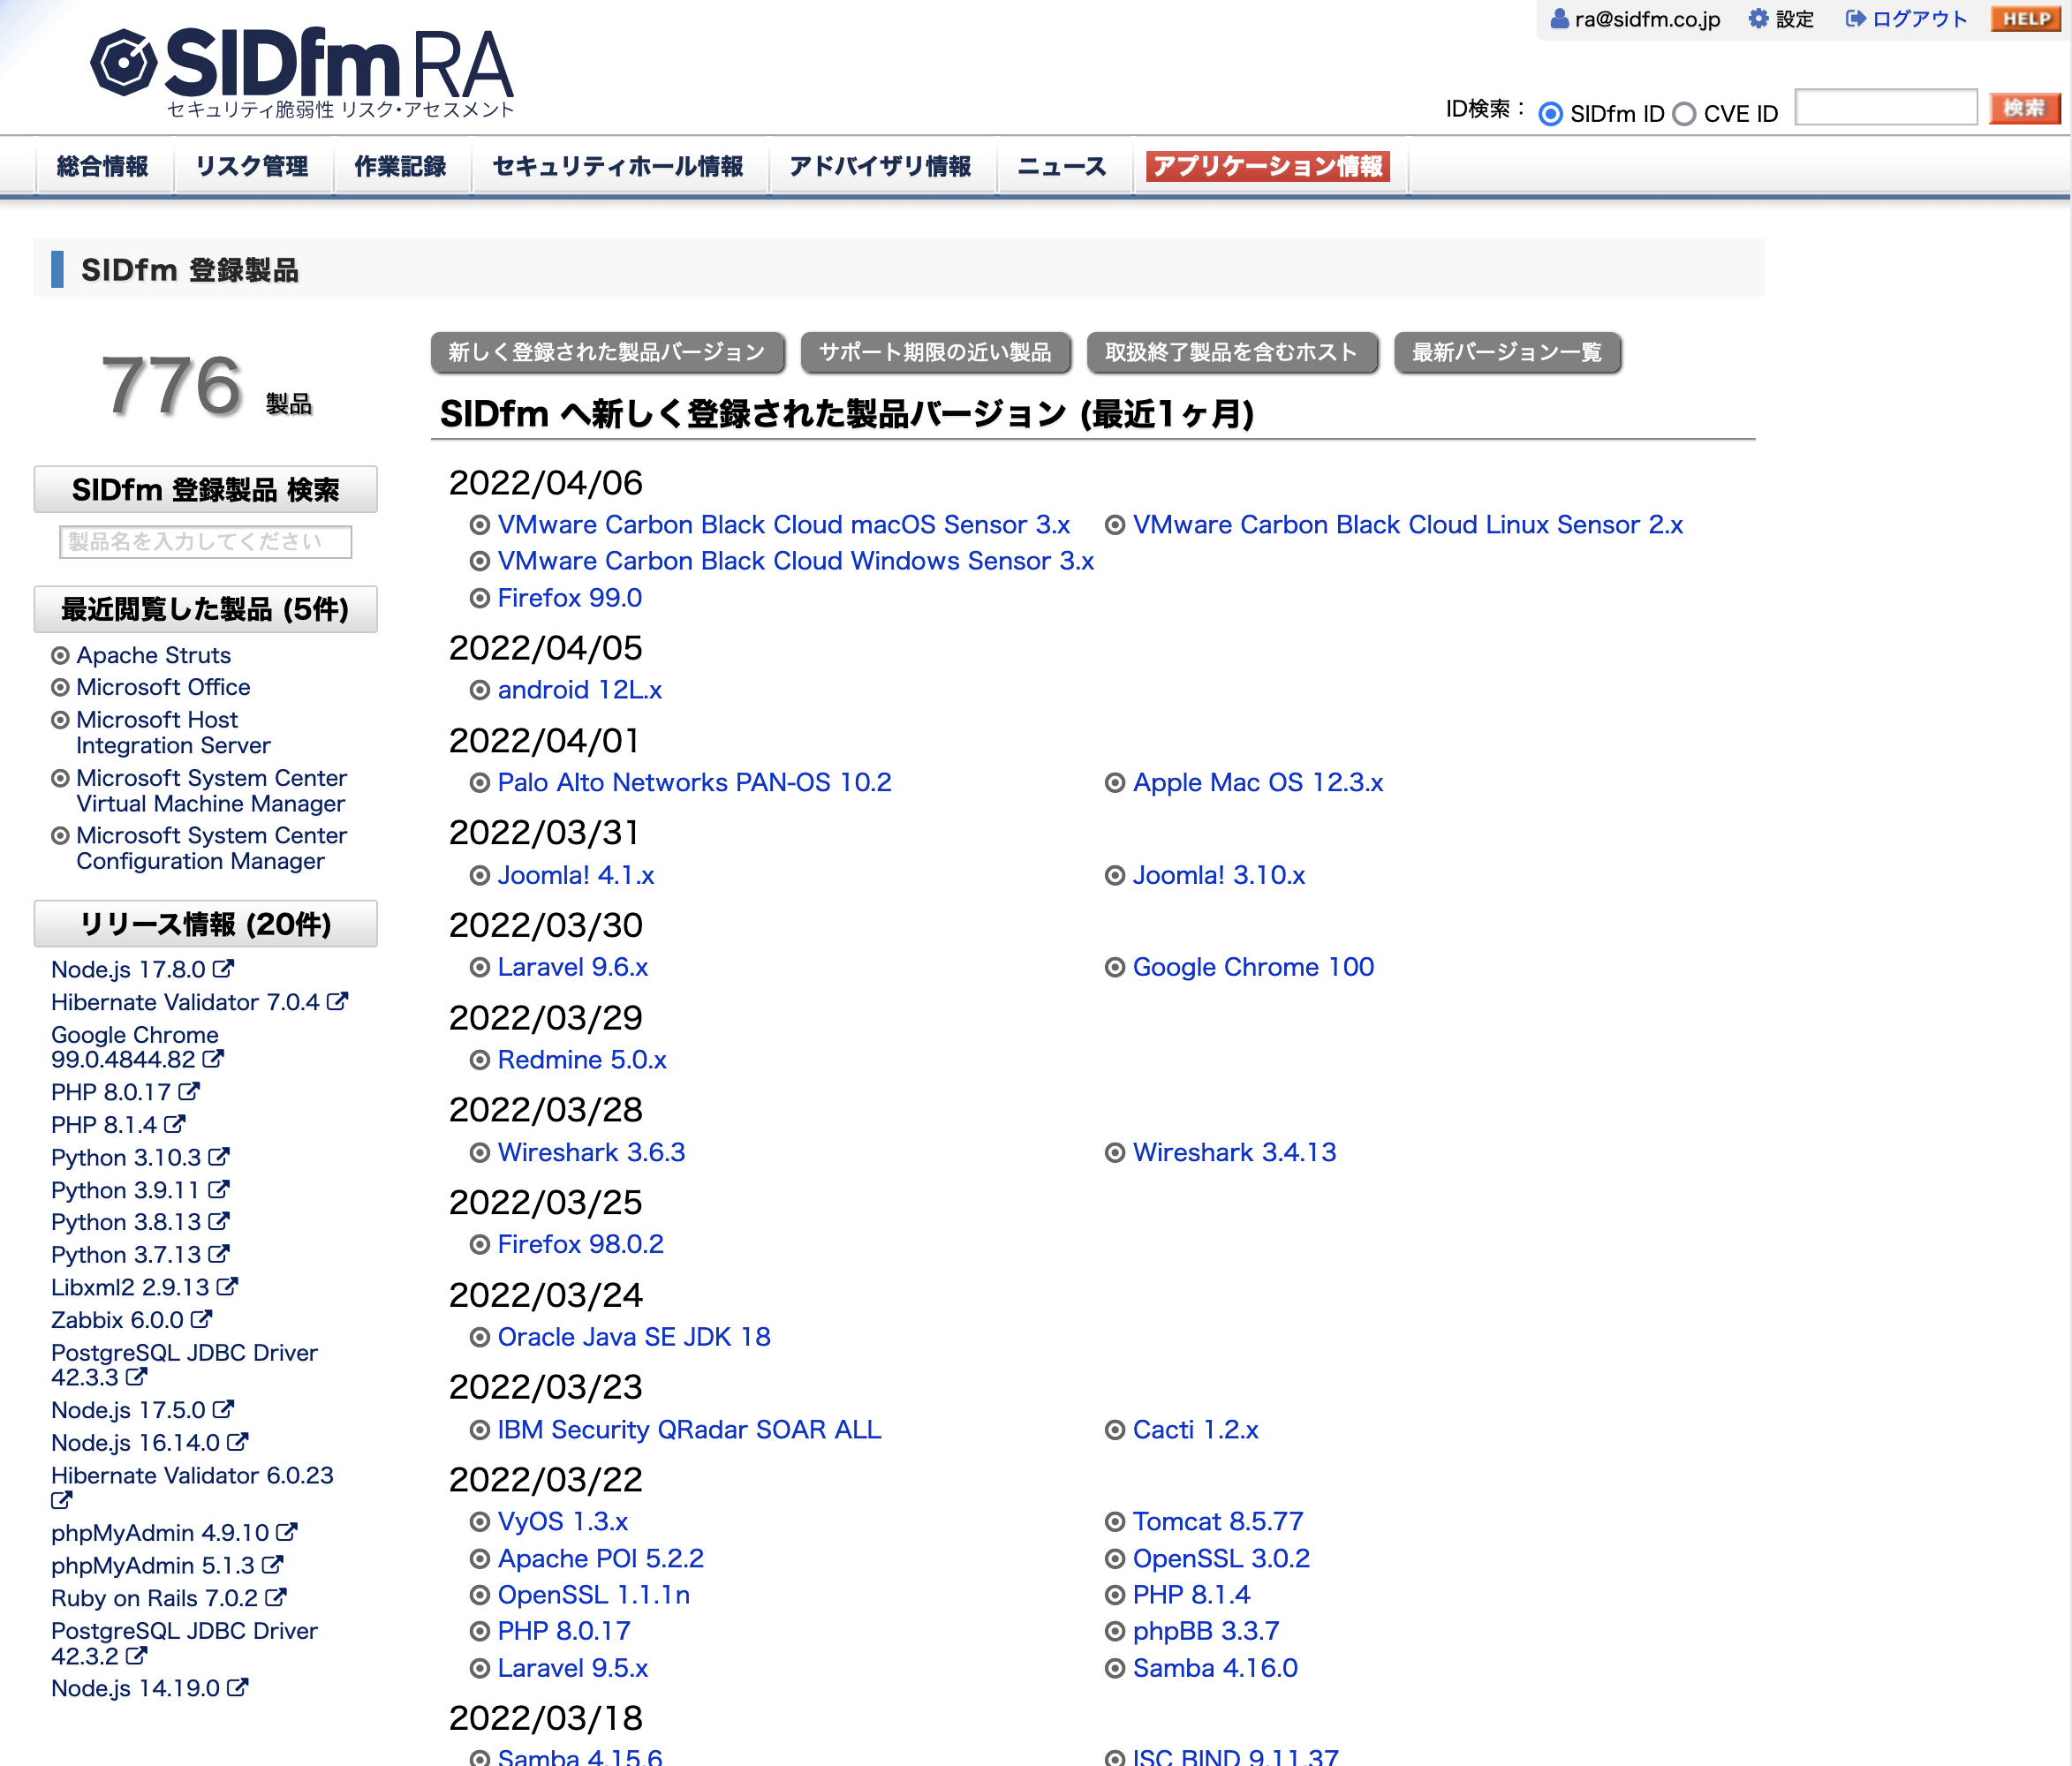Click the bullet icon before android 12L.x
Screen dimensions: 2072x1766
480,690
